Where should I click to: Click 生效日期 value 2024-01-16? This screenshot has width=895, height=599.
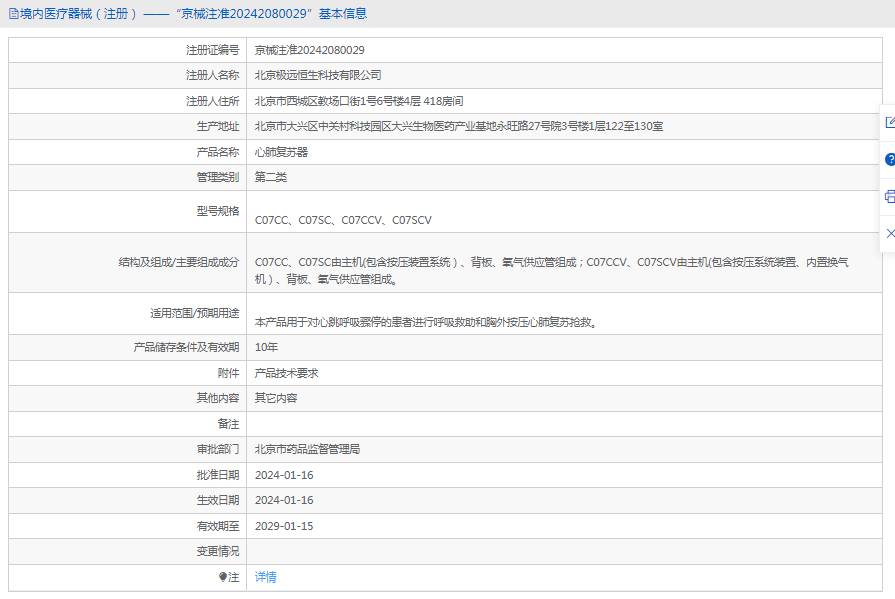284,500
